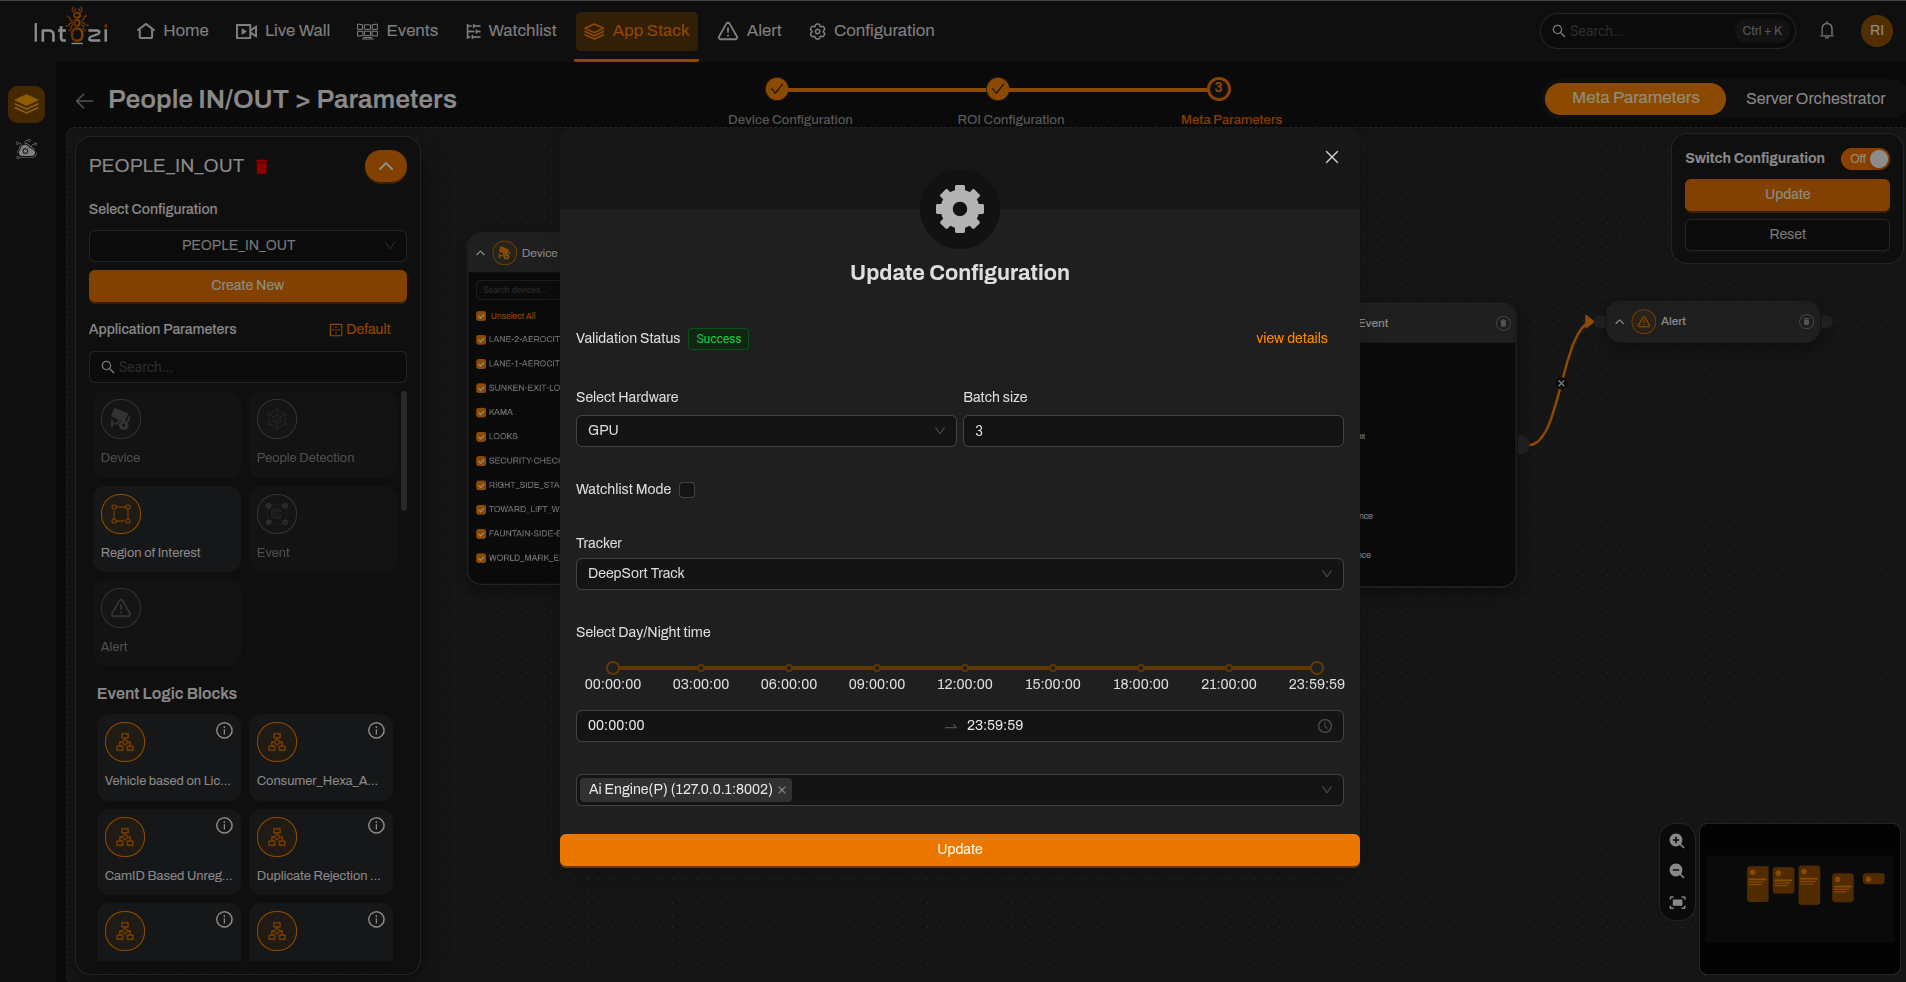Enable the Watchlist Mode checkbox
The width and height of the screenshot is (1906, 982).
coord(687,490)
